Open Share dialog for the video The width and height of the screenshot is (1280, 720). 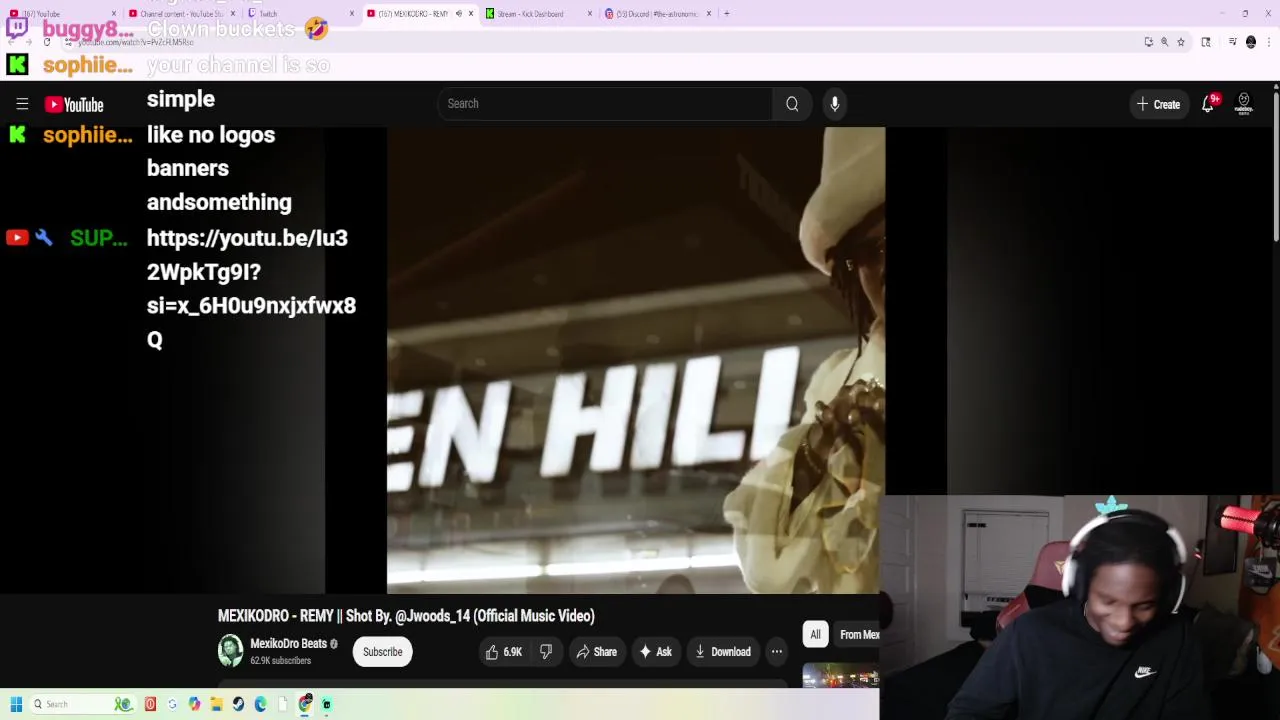[x=595, y=652]
